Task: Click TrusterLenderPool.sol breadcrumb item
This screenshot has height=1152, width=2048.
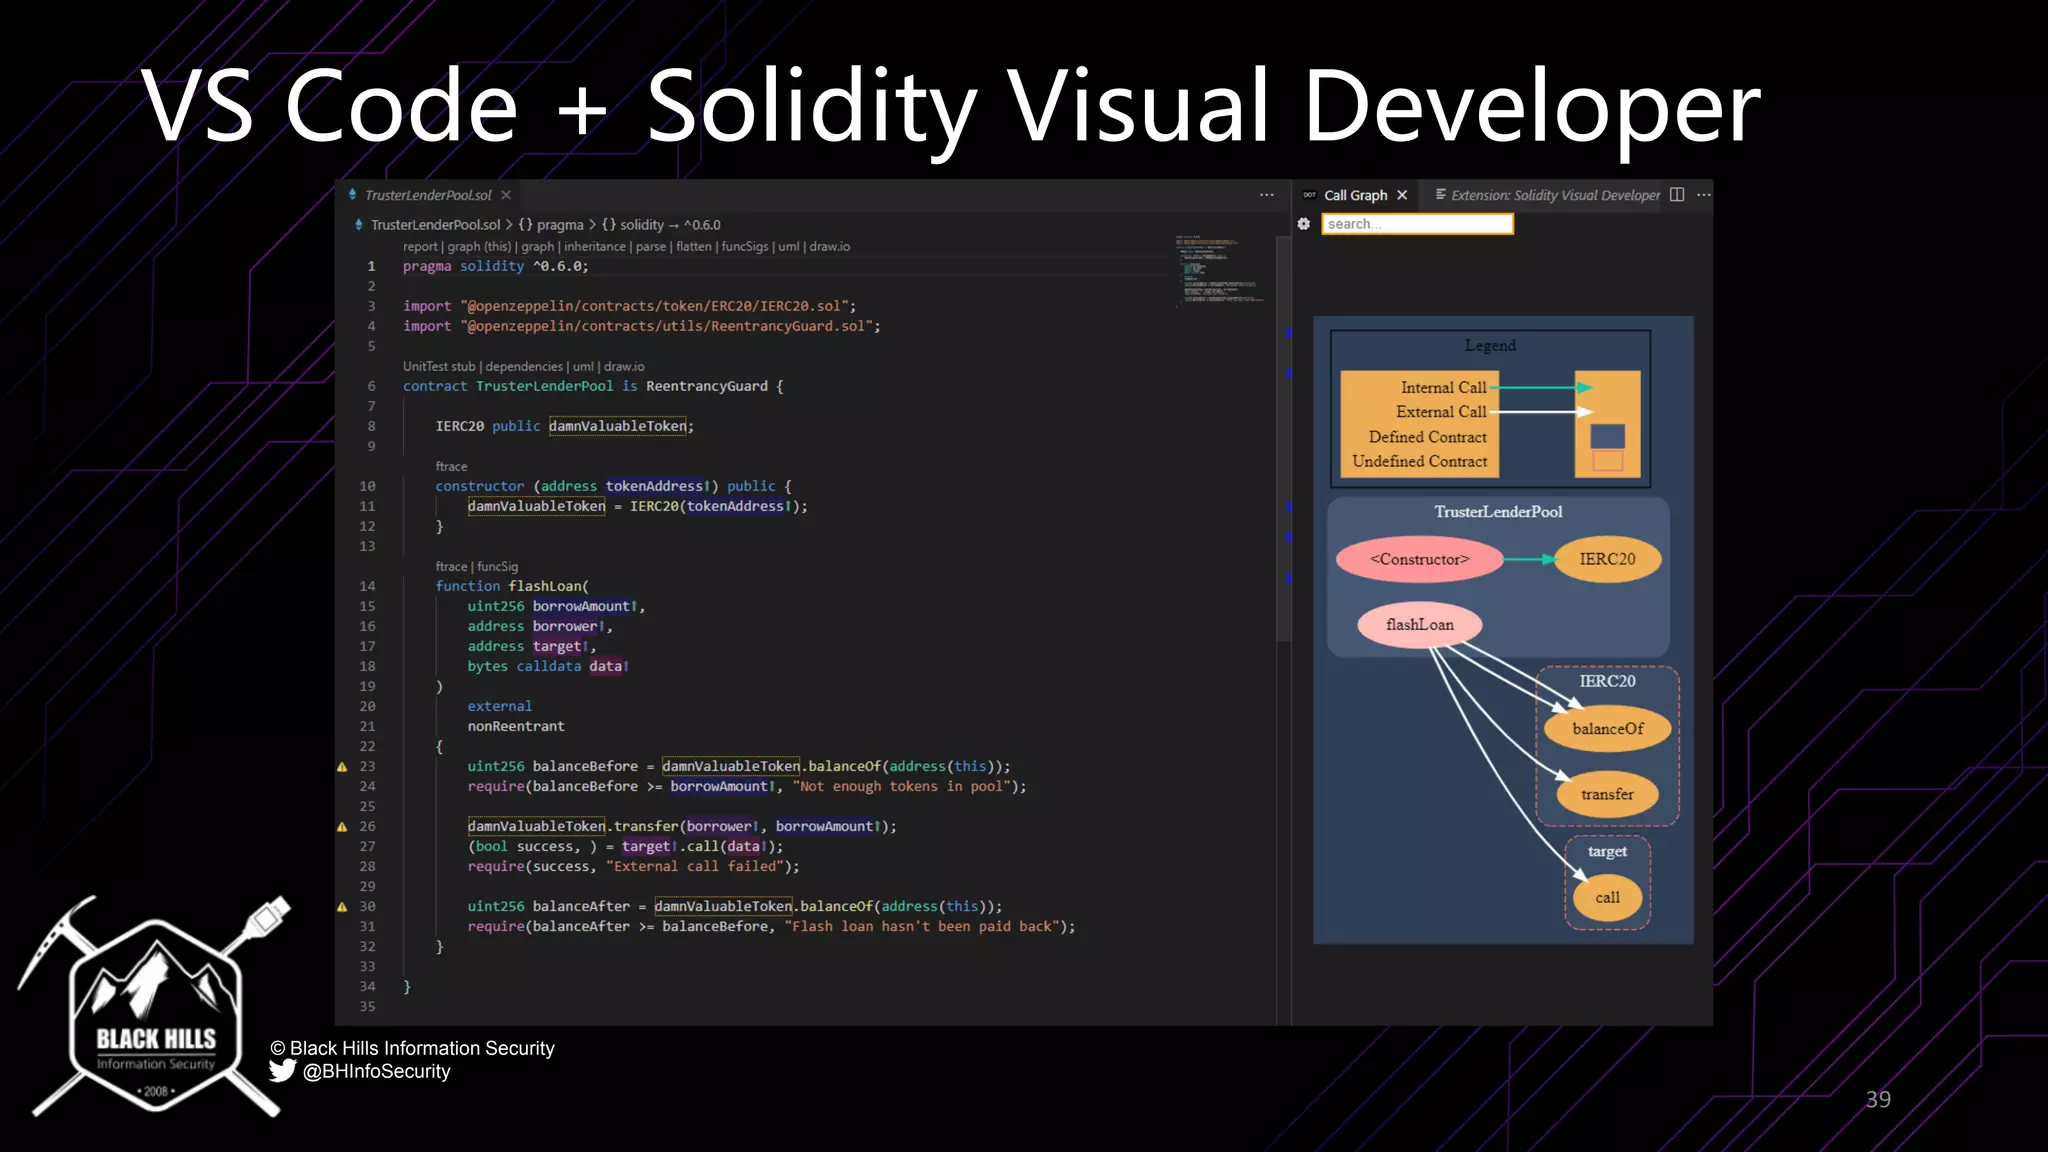Action: 435,225
